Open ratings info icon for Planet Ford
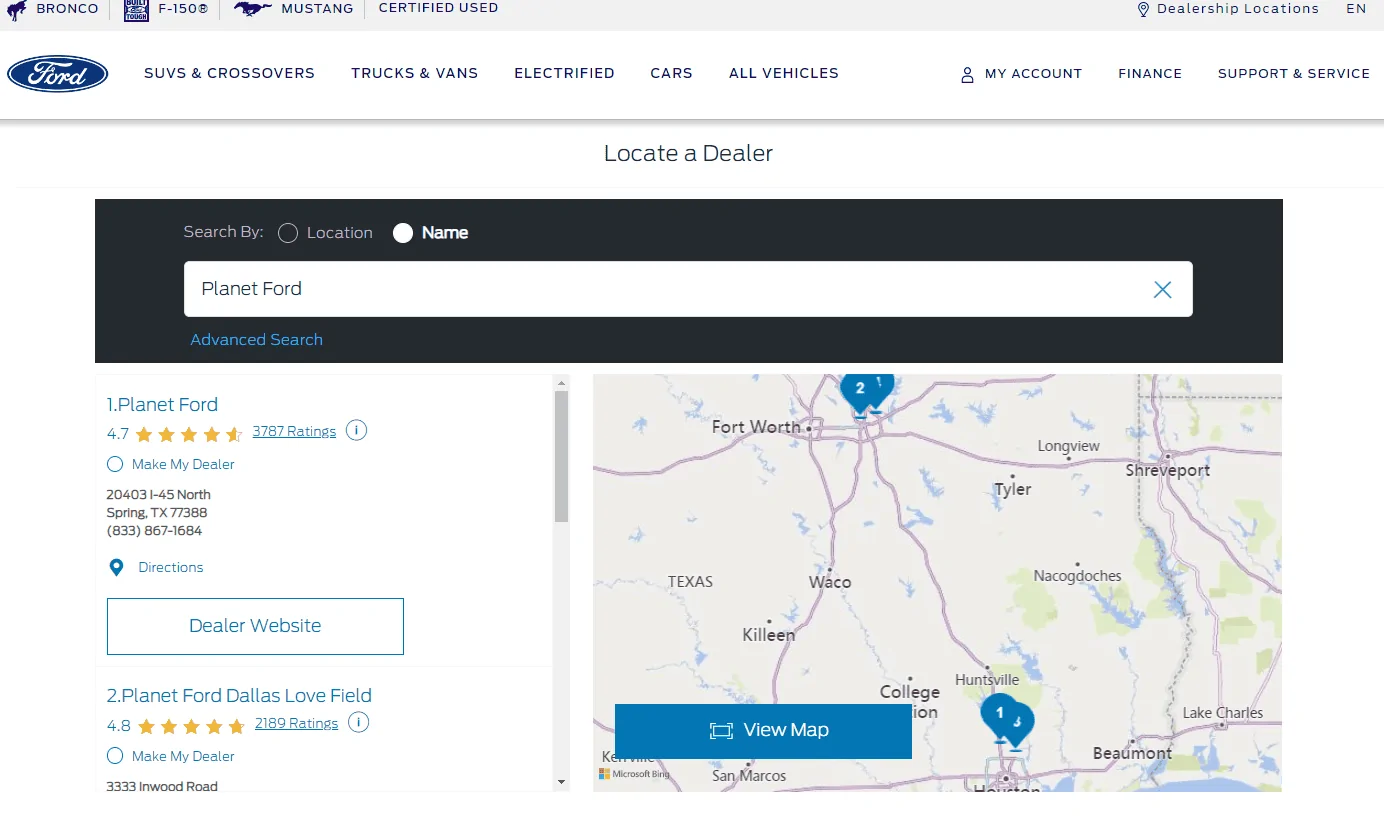Screen dimensions: 1384x820 [356, 431]
